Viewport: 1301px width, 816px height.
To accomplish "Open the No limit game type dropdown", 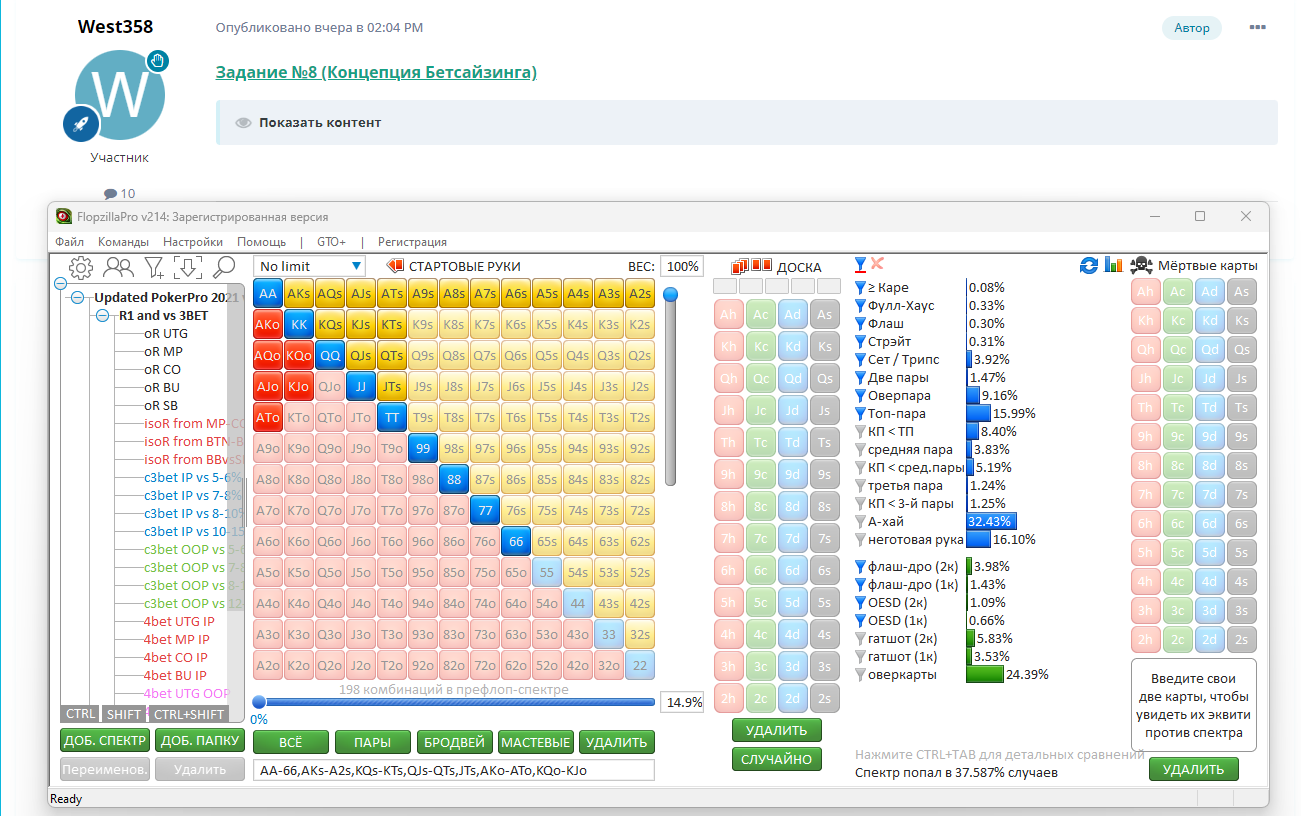I will click(311, 266).
